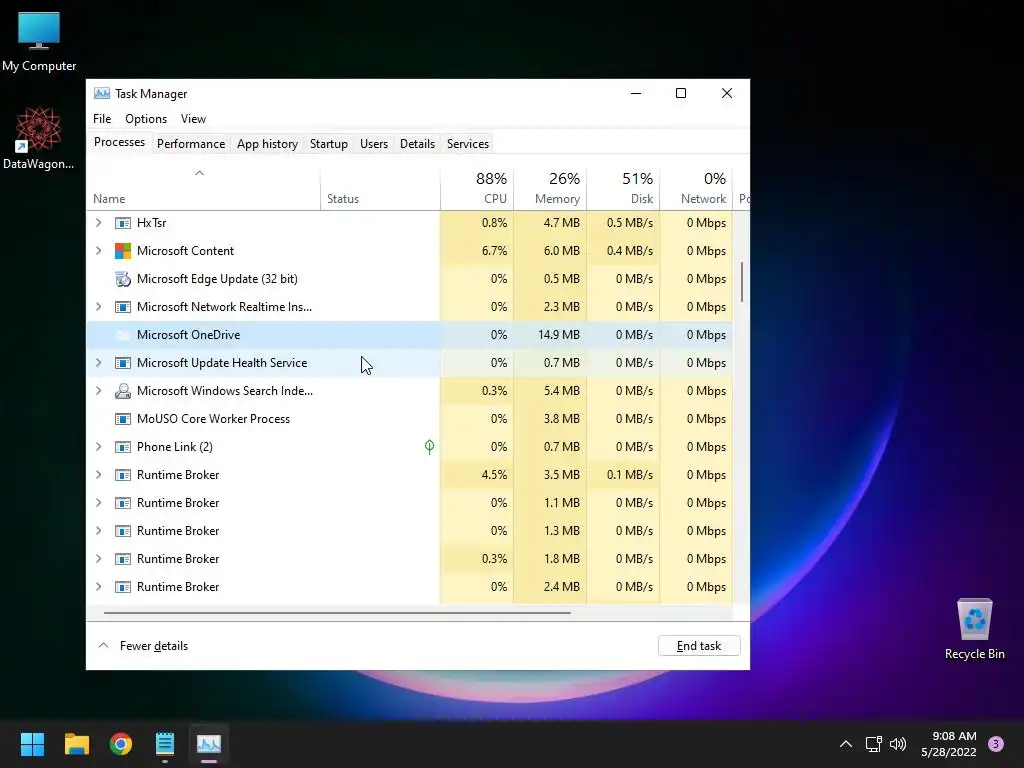Click the 6.7% CPU value
Image resolution: width=1024 pixels, height=768 pixels.
click(x=494, y=251)
